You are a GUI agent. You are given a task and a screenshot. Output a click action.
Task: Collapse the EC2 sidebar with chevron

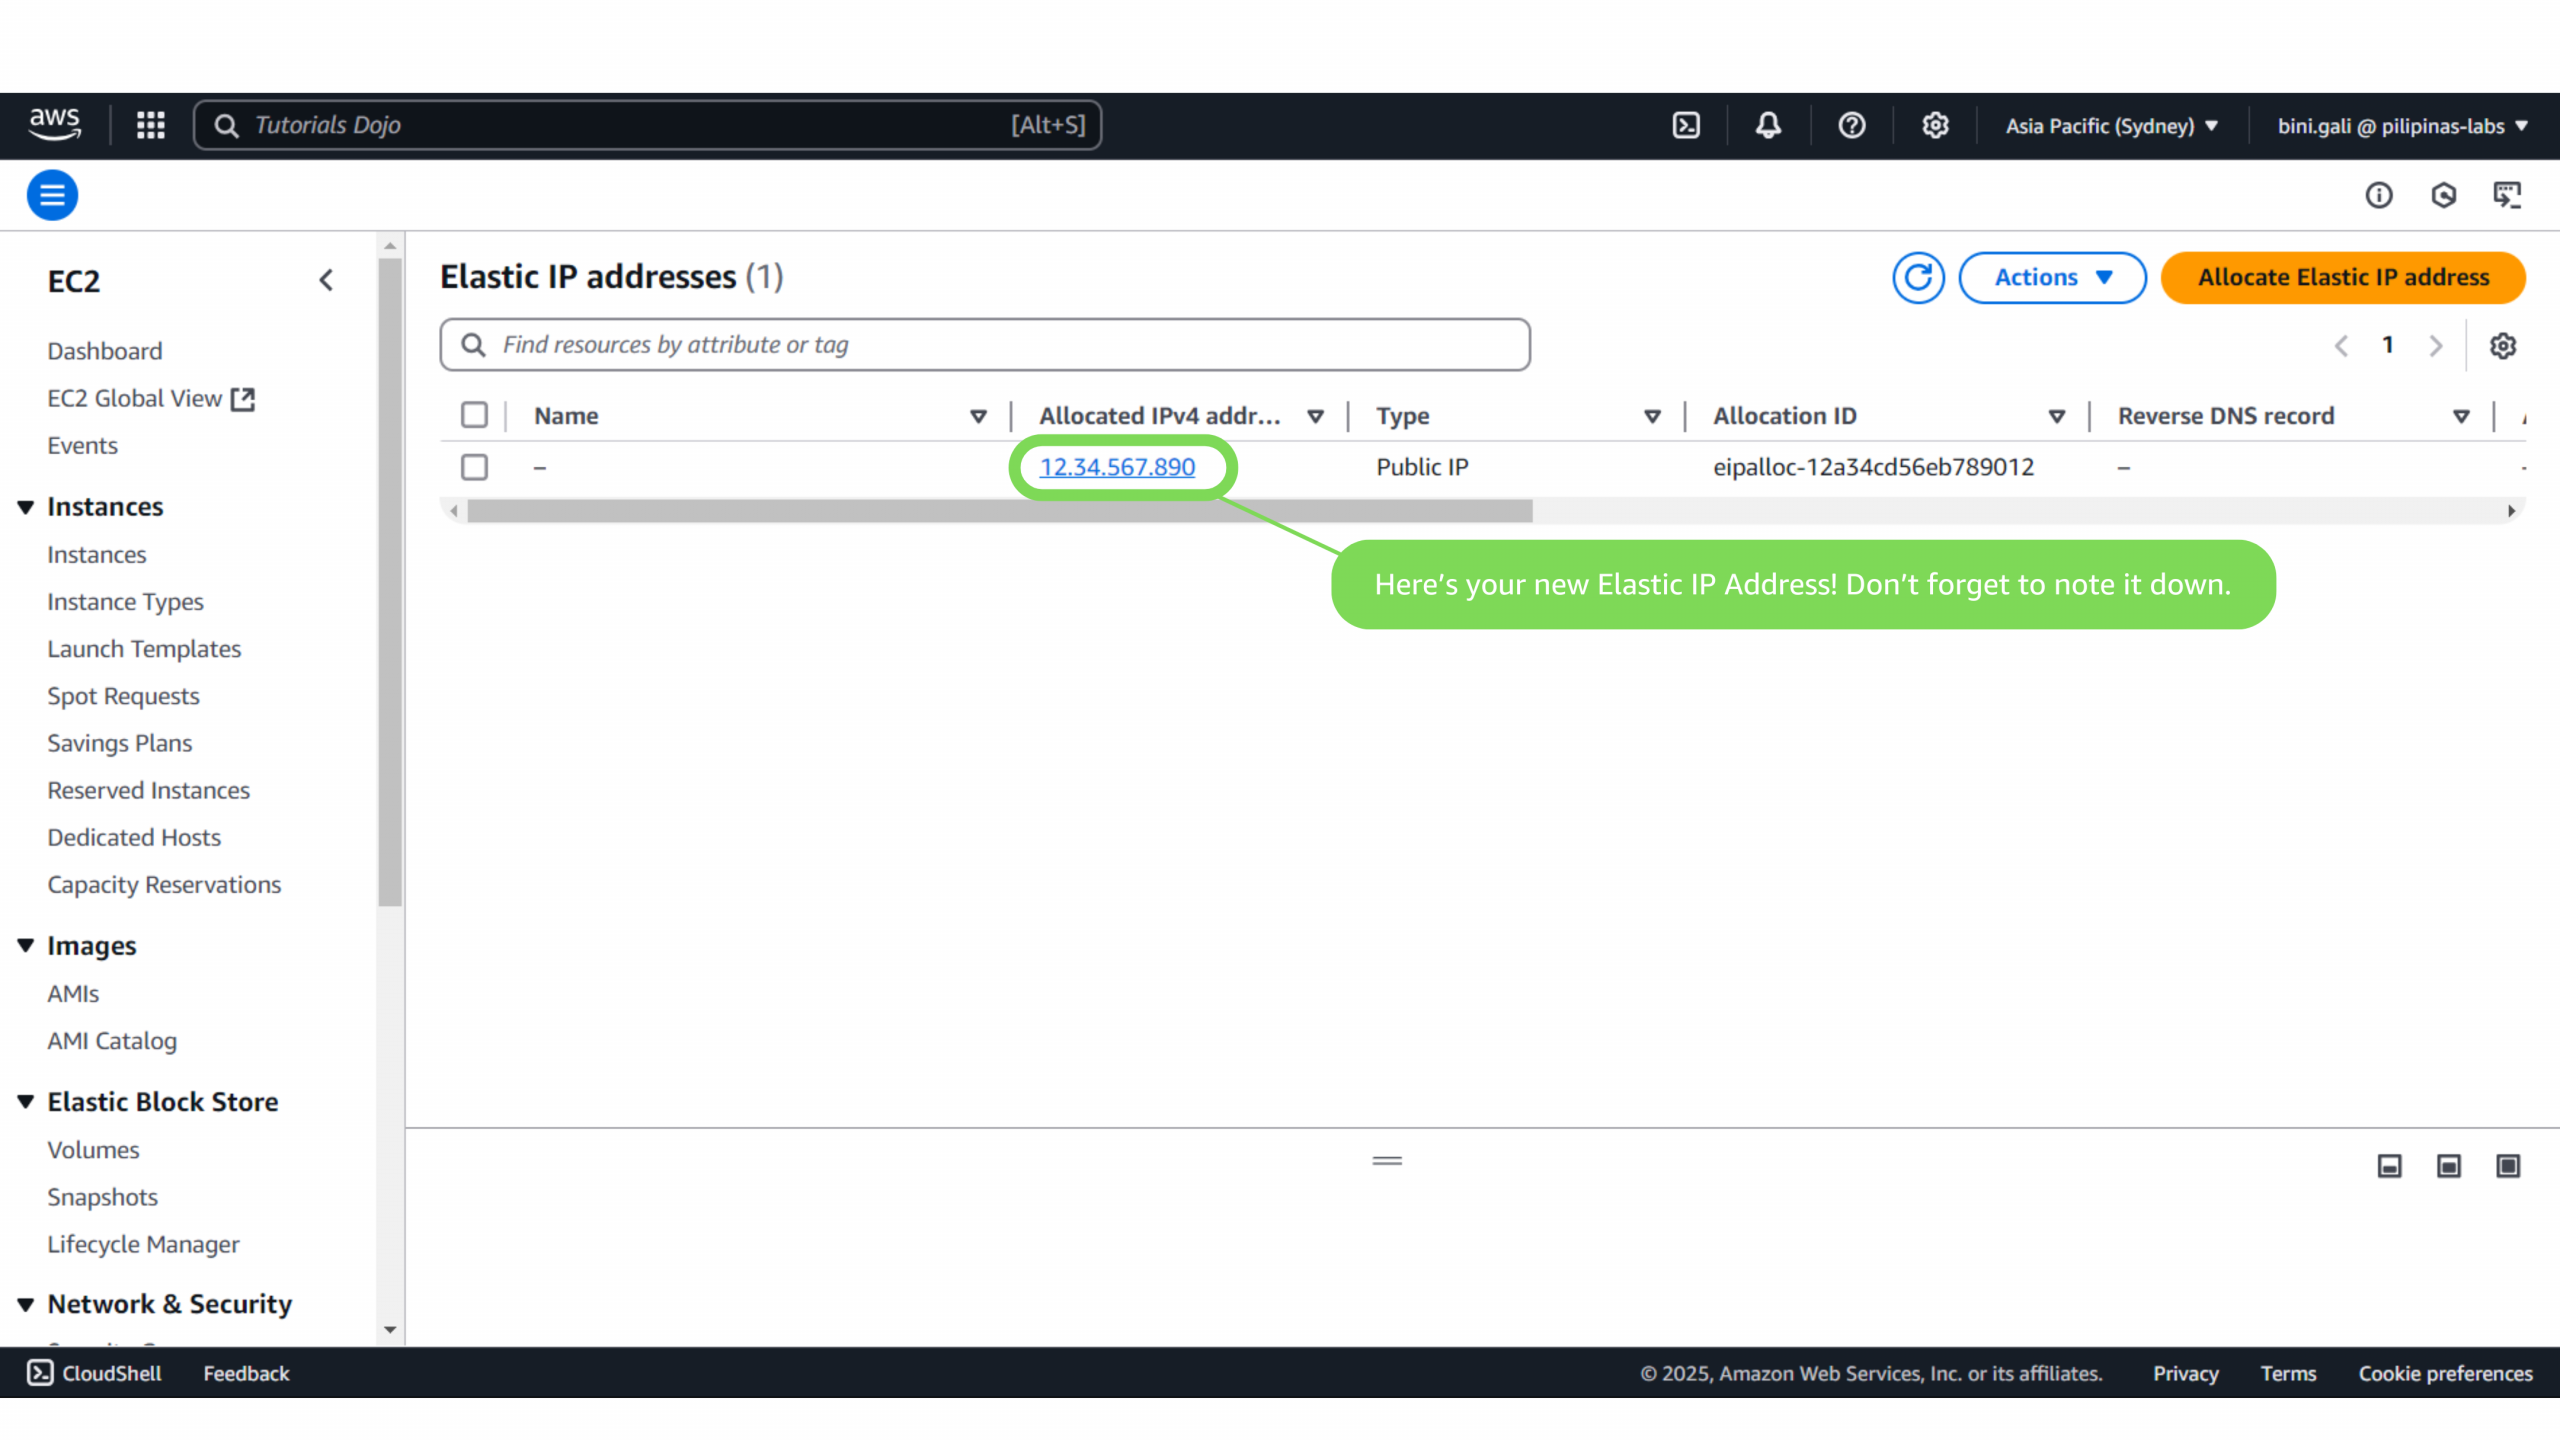tap(326, 280)
